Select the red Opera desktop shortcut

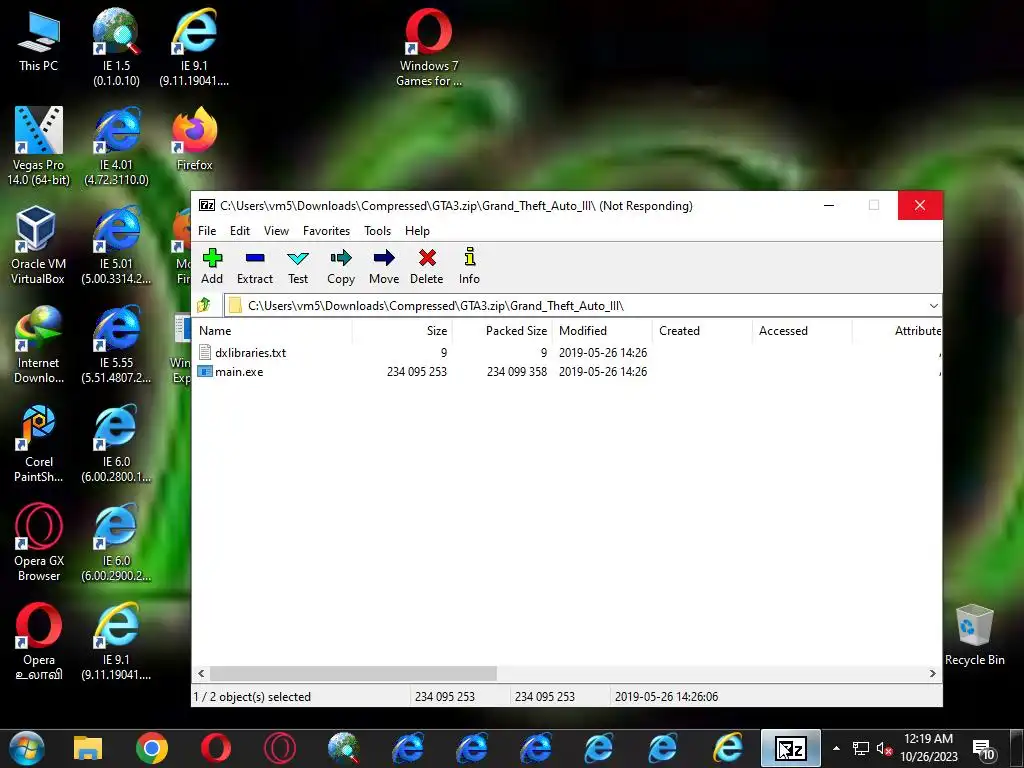point(39,642)
